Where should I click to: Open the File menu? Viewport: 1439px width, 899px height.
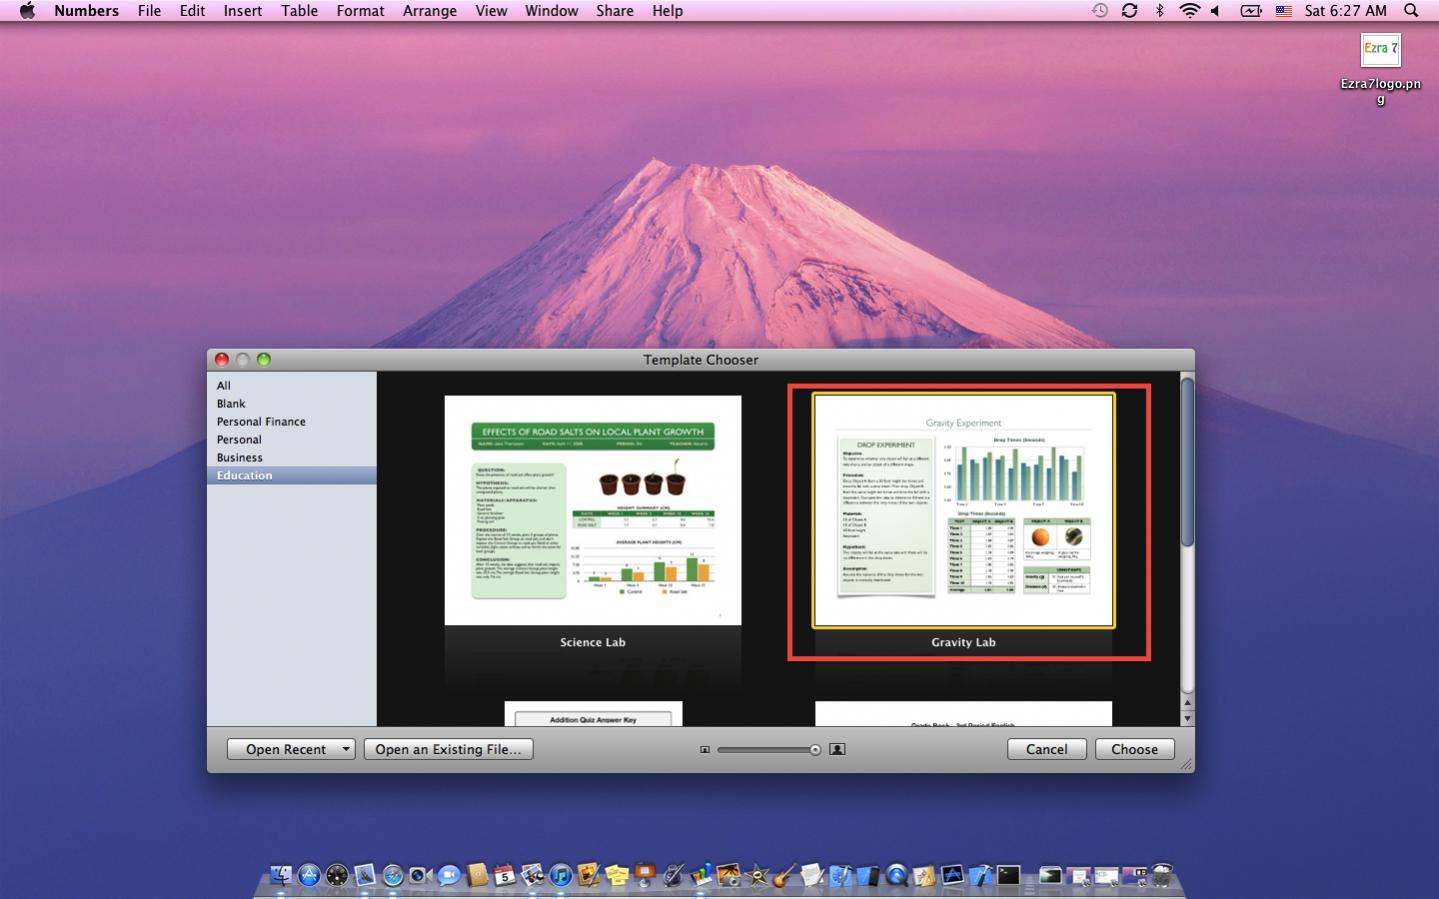(x=149, y=10)
